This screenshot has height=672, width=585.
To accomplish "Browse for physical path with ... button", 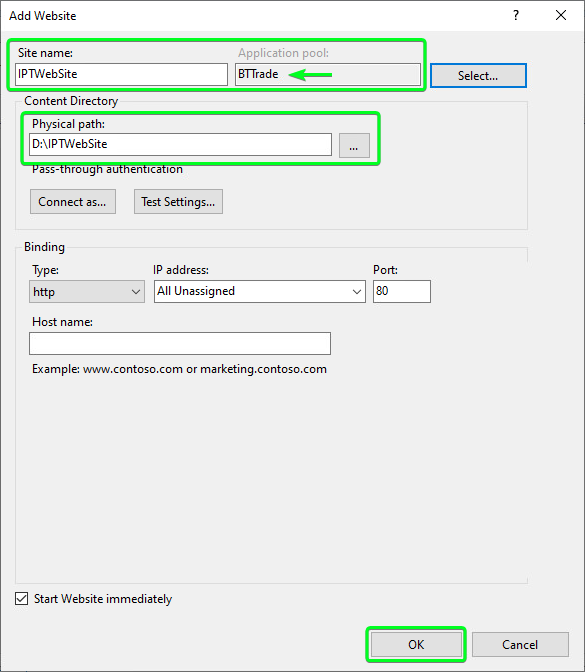I will [x=354, y=146].
